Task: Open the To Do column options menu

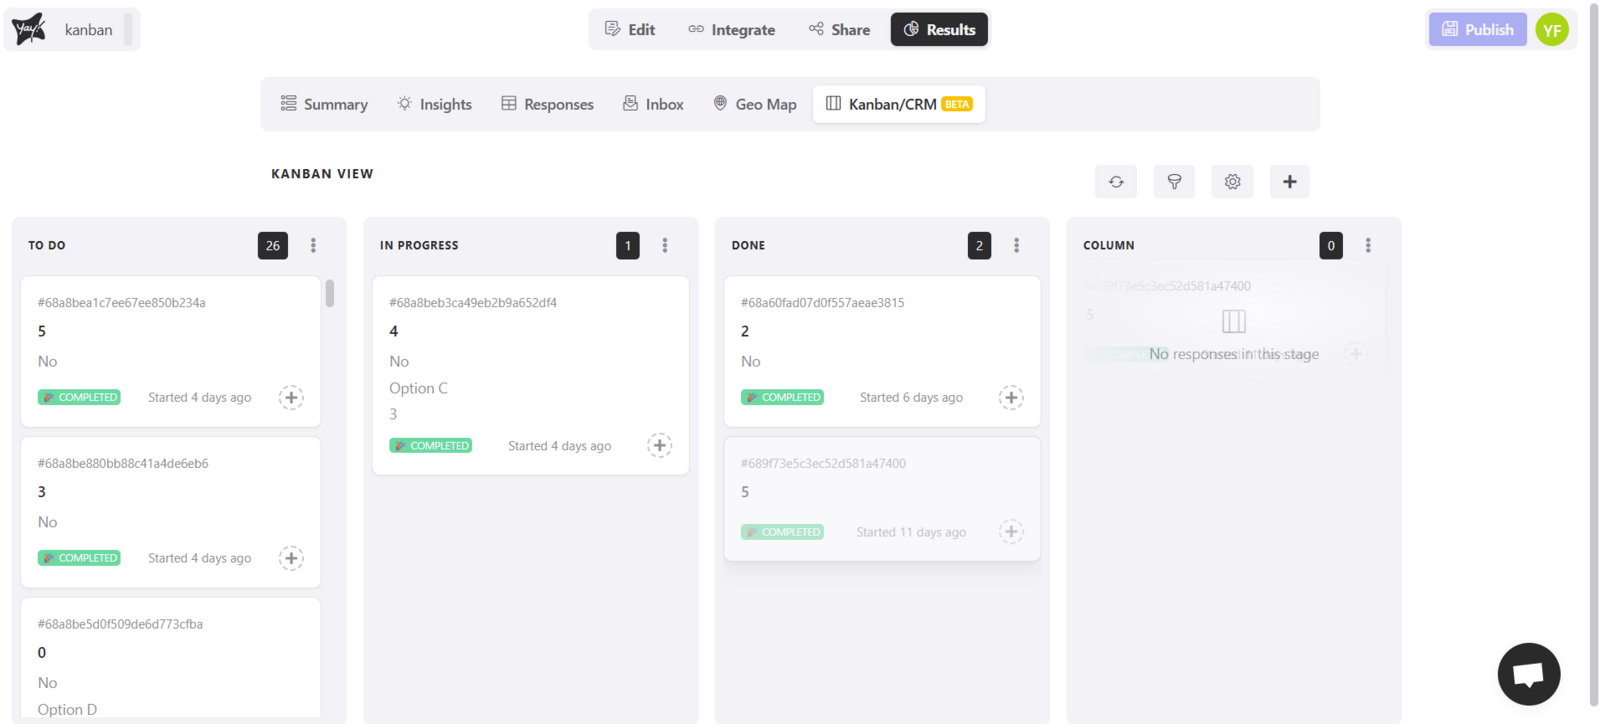Action: tap(313, 246)
